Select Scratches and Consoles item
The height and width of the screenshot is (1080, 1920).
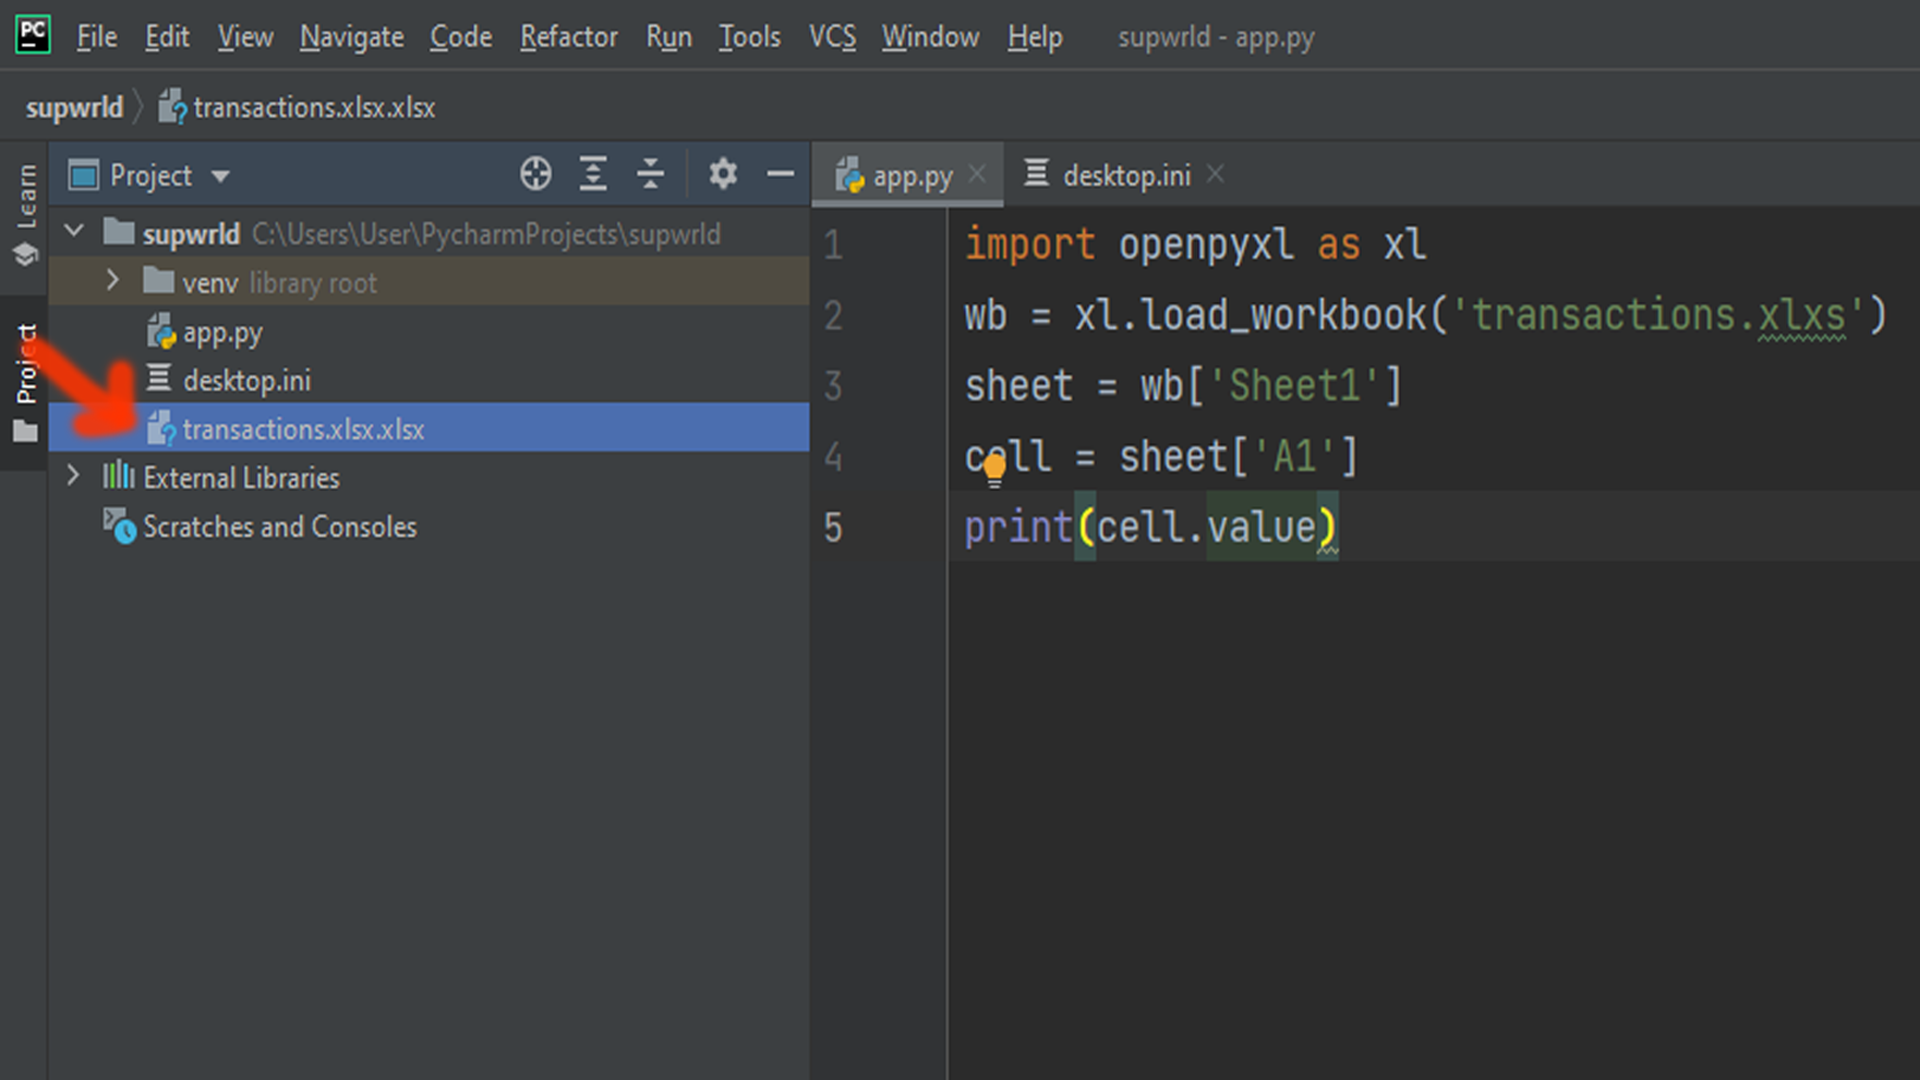tap(279, 527)
